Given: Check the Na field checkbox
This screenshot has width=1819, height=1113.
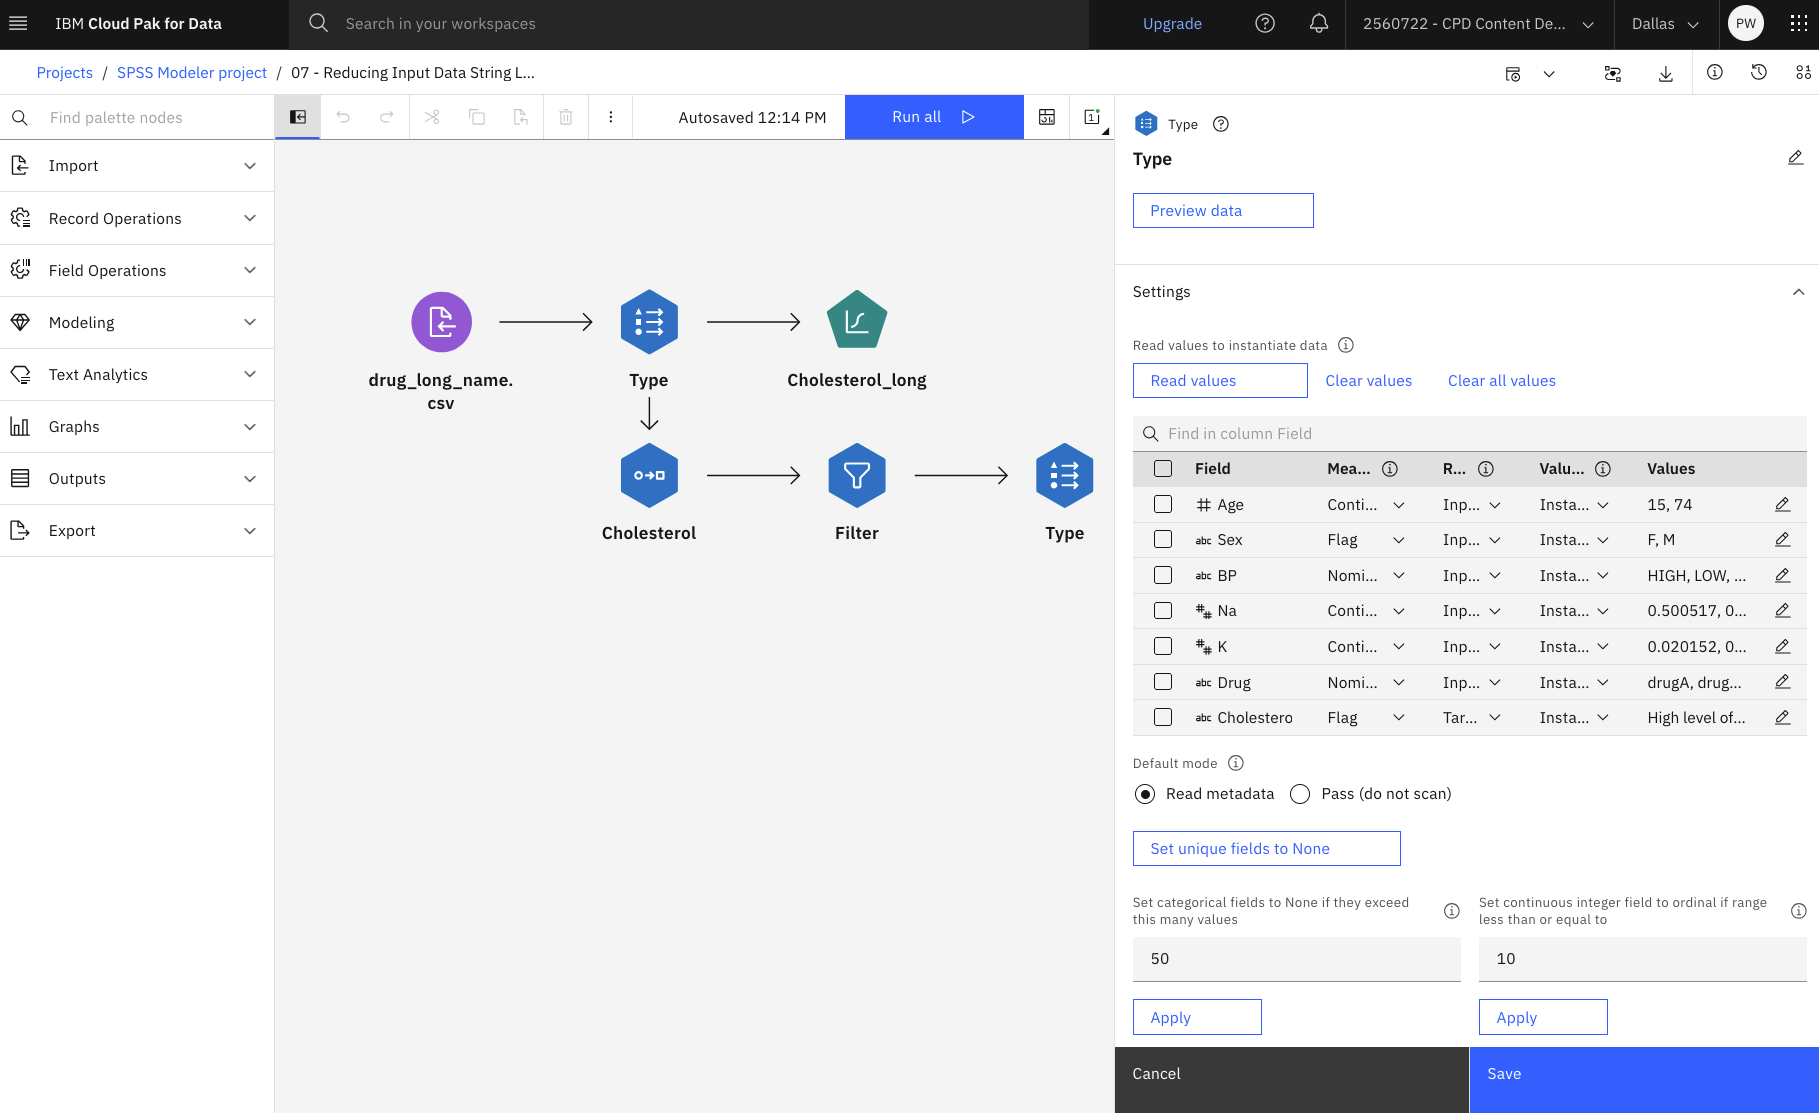Looking at the screenshot, I should coord(1163,611).
